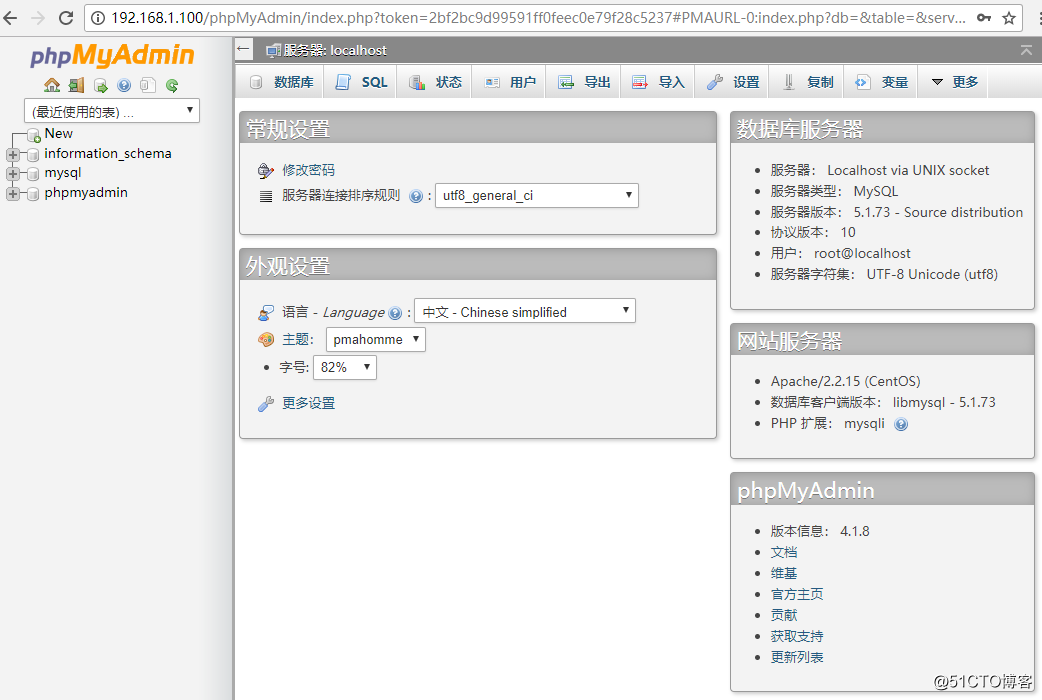Click the 修改密码 key icon
Screen dimensions: 1042x700
pyautogui.click(x=266, y=171)
